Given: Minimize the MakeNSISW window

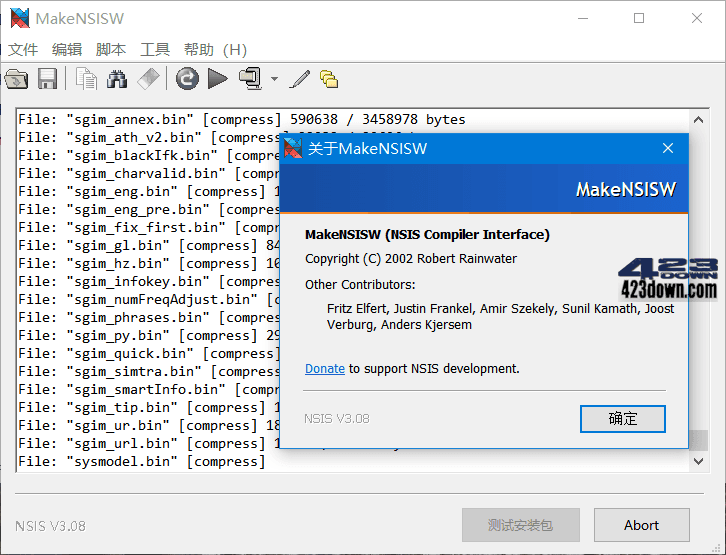Looking at the screenshot, I should click(583, 18).
